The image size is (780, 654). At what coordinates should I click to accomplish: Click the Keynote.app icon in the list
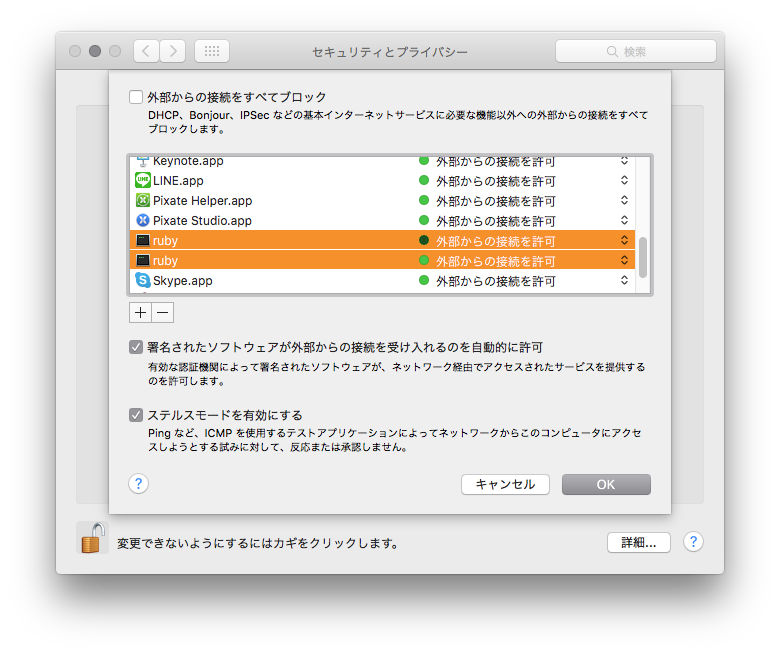(143, 162)
